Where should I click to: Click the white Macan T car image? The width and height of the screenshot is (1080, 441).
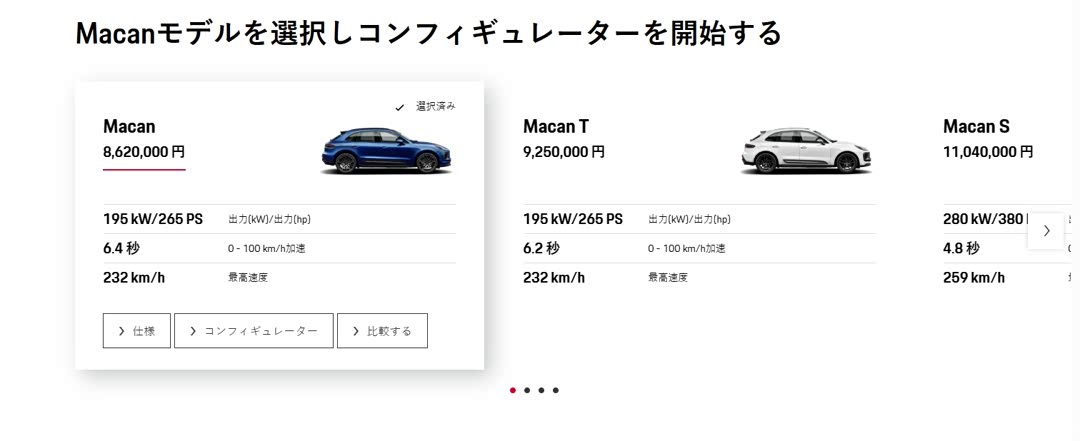[806, 151]
